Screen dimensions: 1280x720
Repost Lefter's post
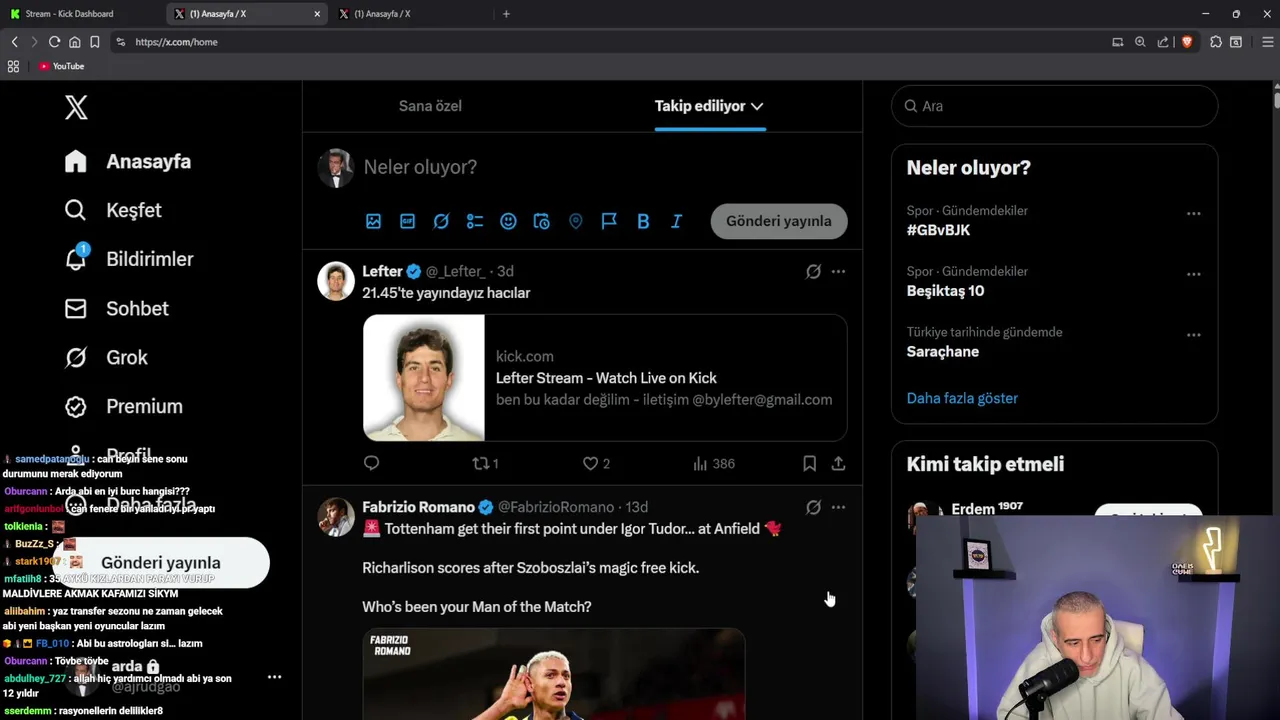(485, 463)
